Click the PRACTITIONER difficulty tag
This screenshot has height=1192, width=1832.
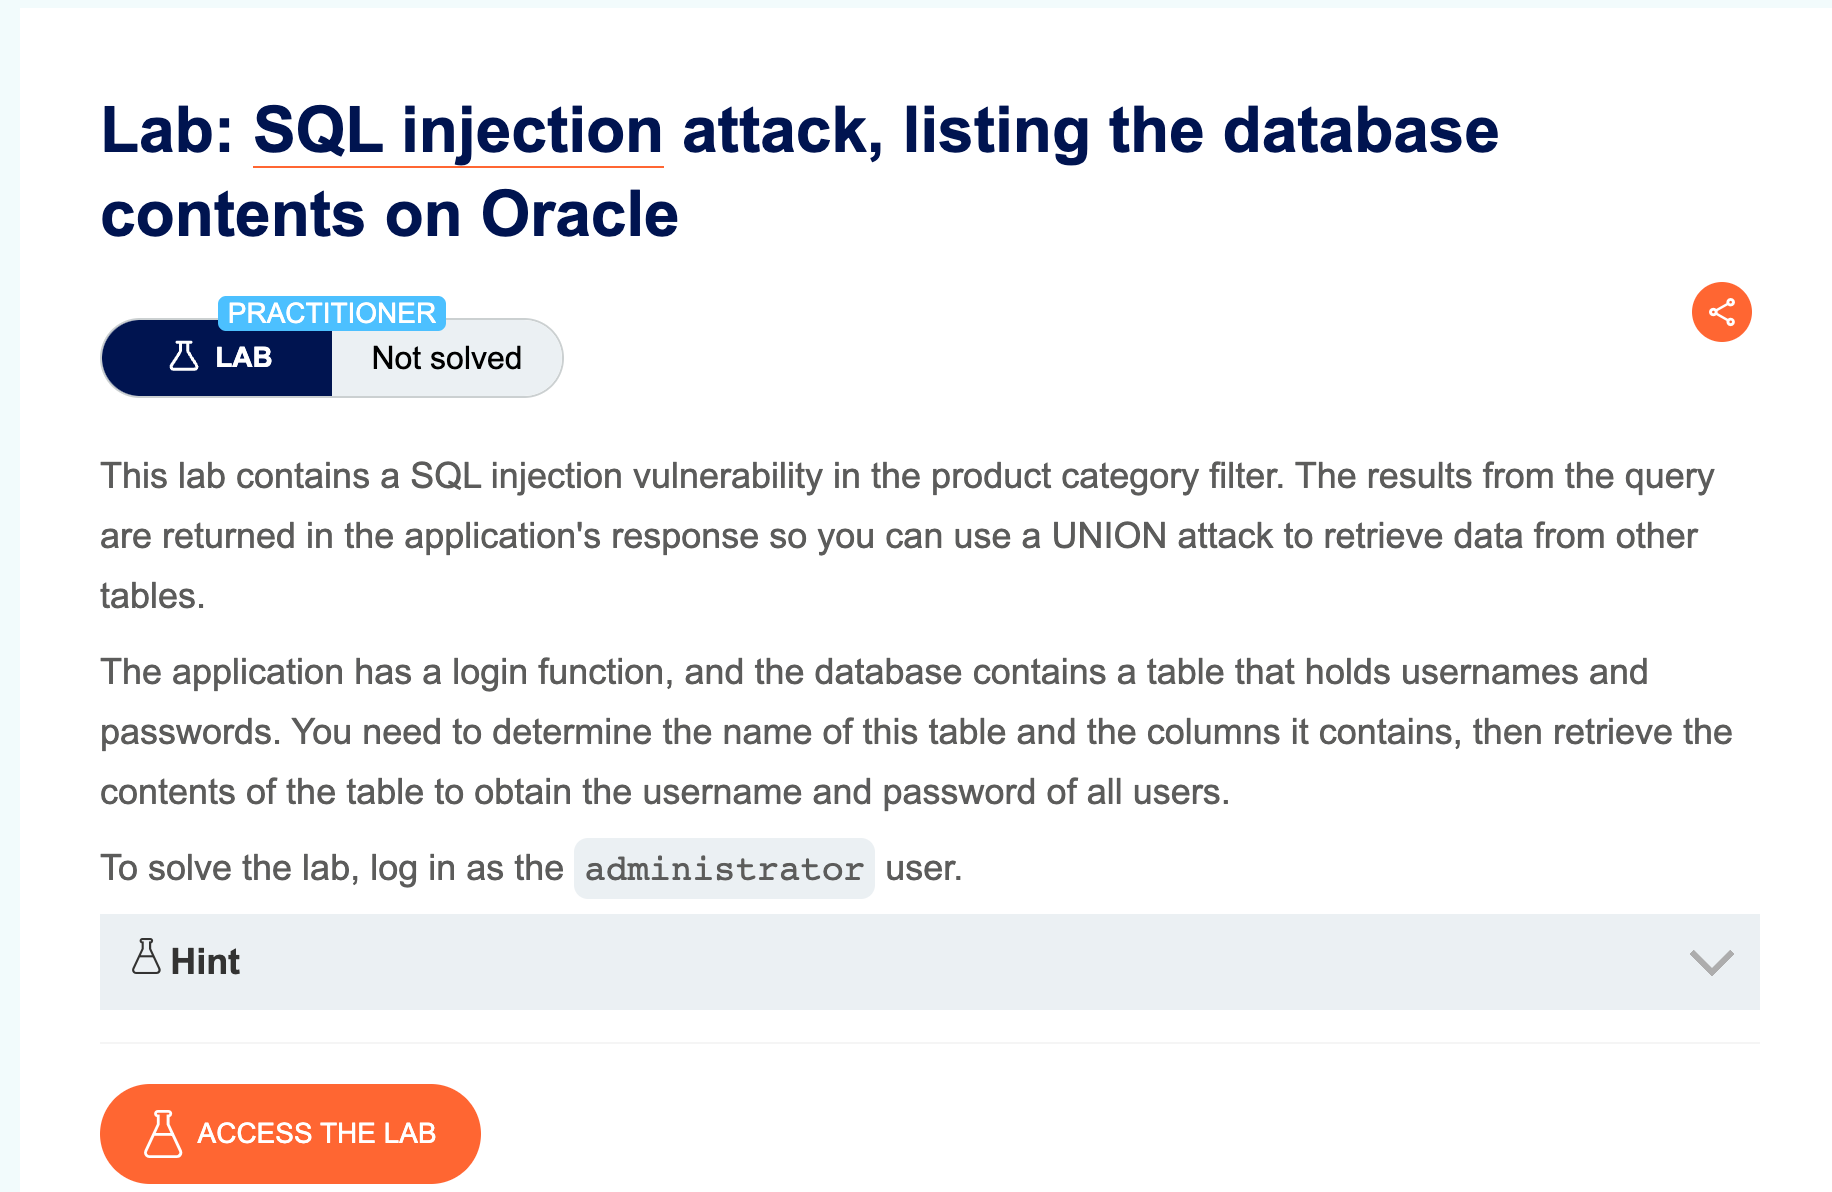pos(331,313)
